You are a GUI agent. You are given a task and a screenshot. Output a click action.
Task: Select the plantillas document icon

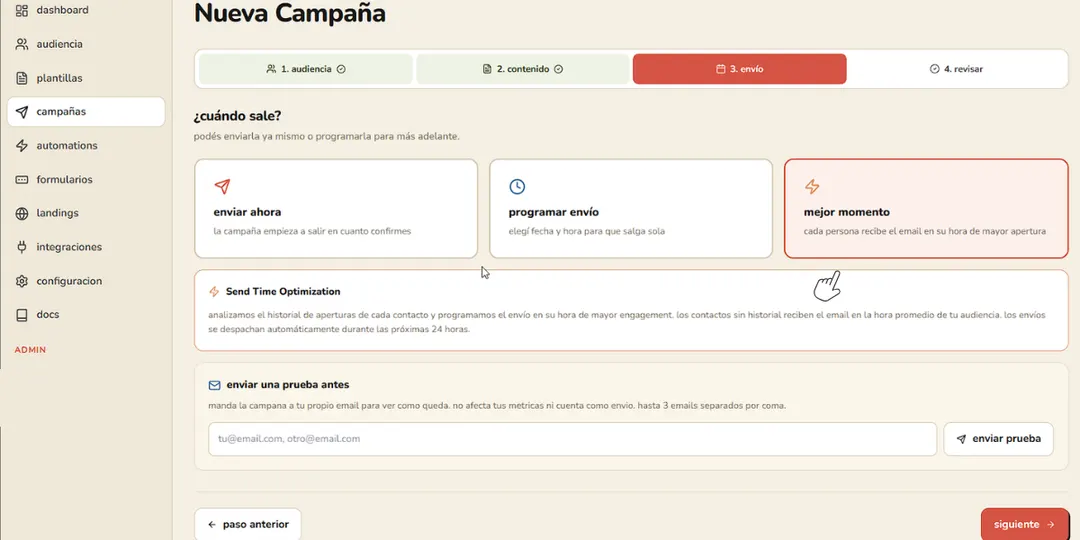(22, 78)
